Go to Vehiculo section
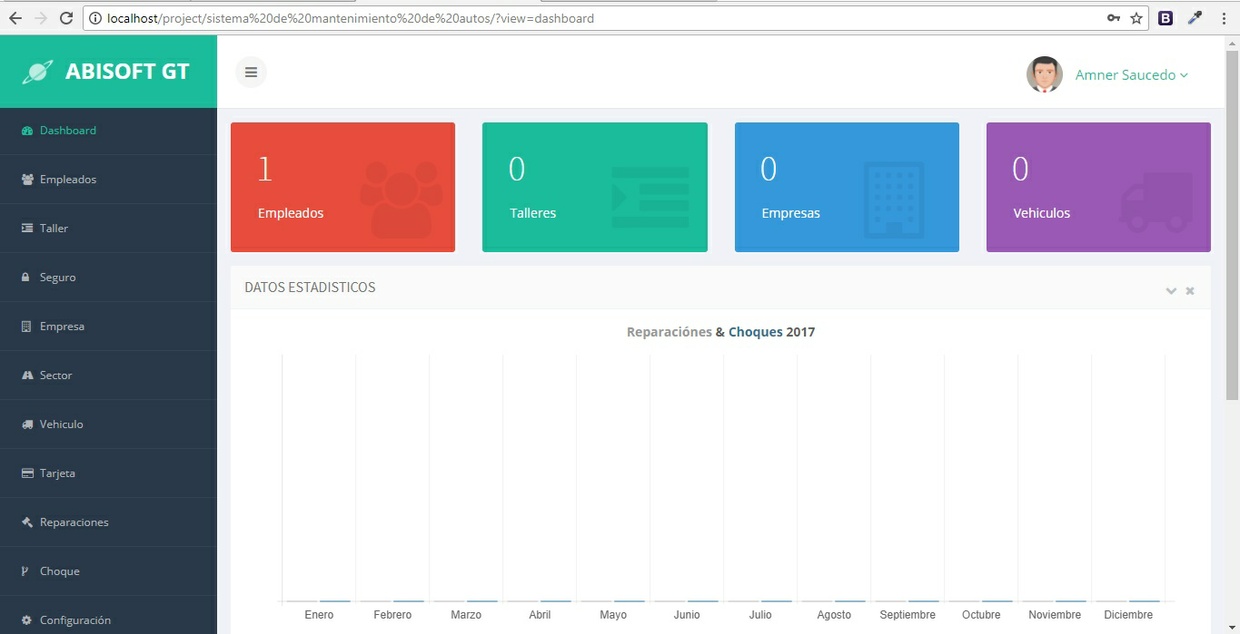Image resolution: width=1240 pixels, height=634 pixels. [108, 425]
